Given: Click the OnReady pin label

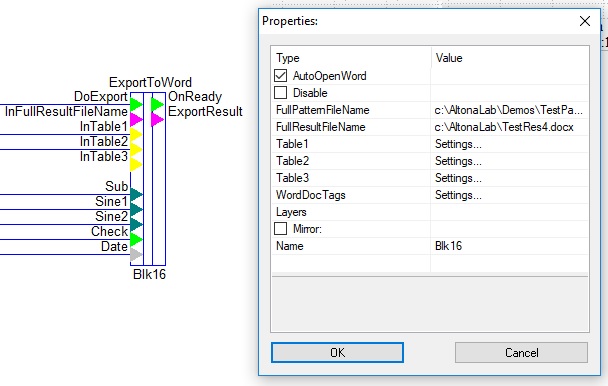Looking at the screenshot, I should (195, 97).
